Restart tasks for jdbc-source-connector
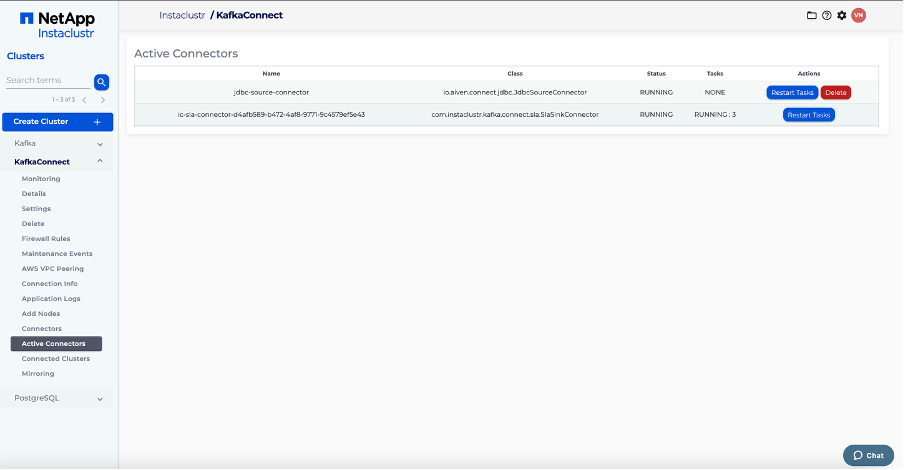904x470 pixels. tap(792, 92)
